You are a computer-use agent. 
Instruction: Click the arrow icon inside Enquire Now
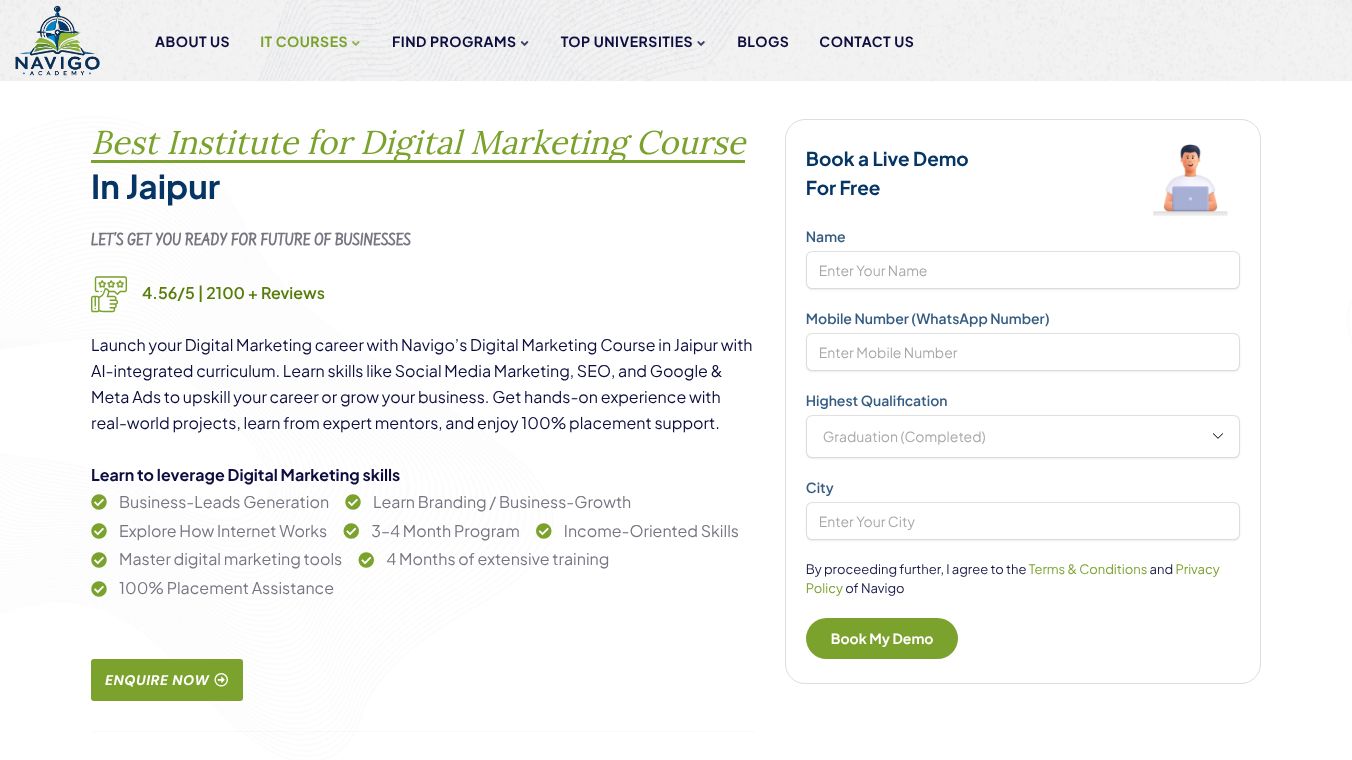coord(222,680)
